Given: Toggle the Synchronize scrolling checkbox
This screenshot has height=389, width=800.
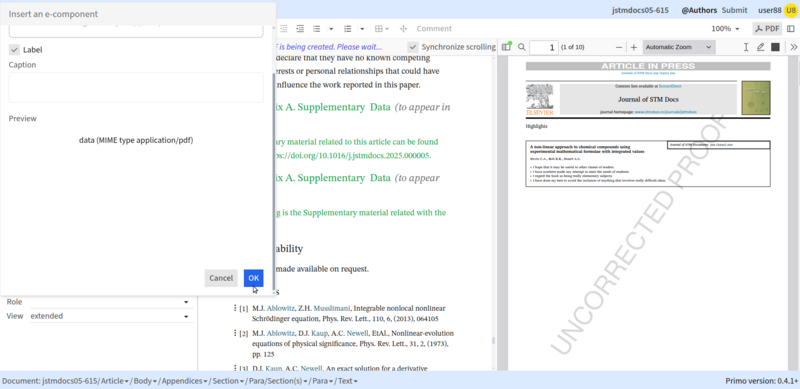Looking at the screenshot, I should tap(413, 47).
